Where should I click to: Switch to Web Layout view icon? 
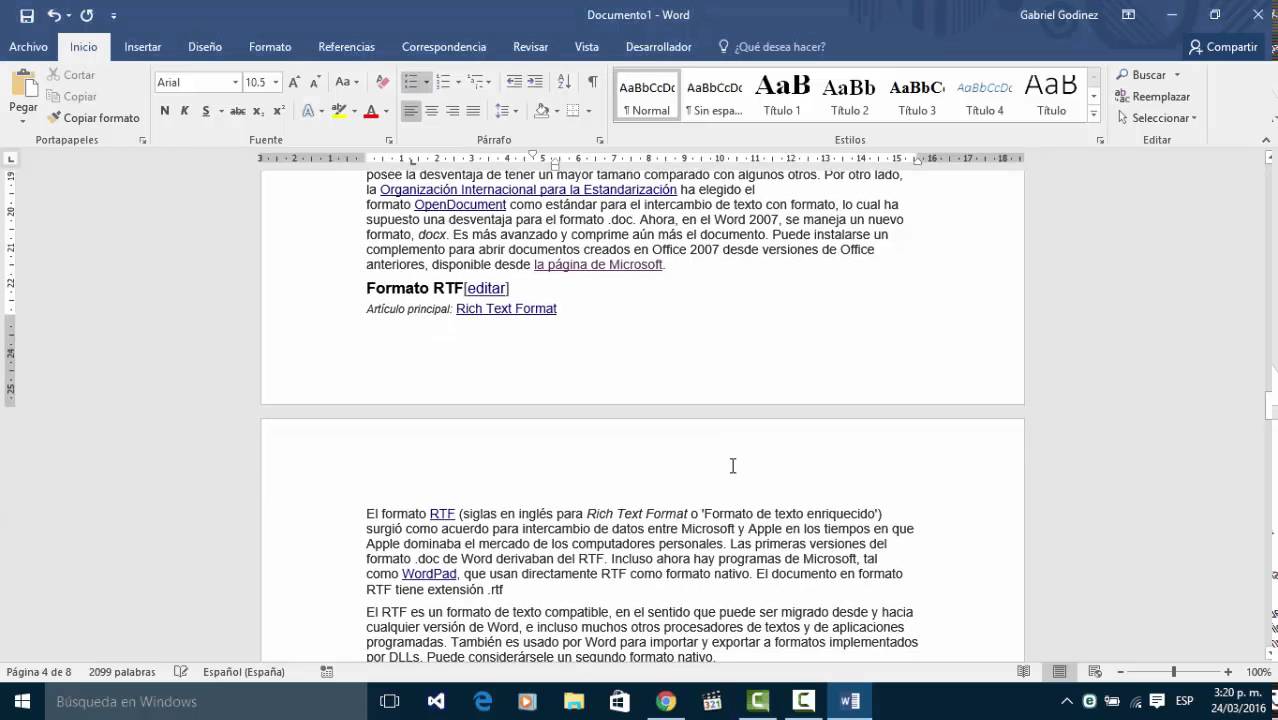coord(1095,672)
